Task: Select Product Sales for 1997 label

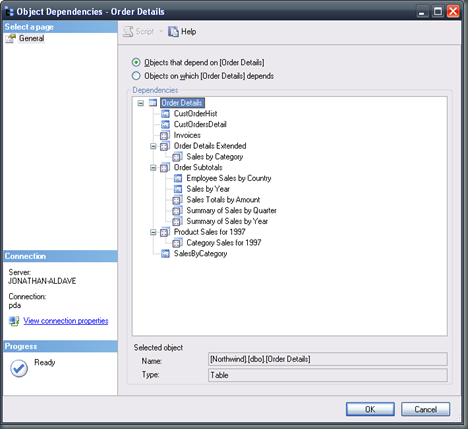Action: pos(209,232)
